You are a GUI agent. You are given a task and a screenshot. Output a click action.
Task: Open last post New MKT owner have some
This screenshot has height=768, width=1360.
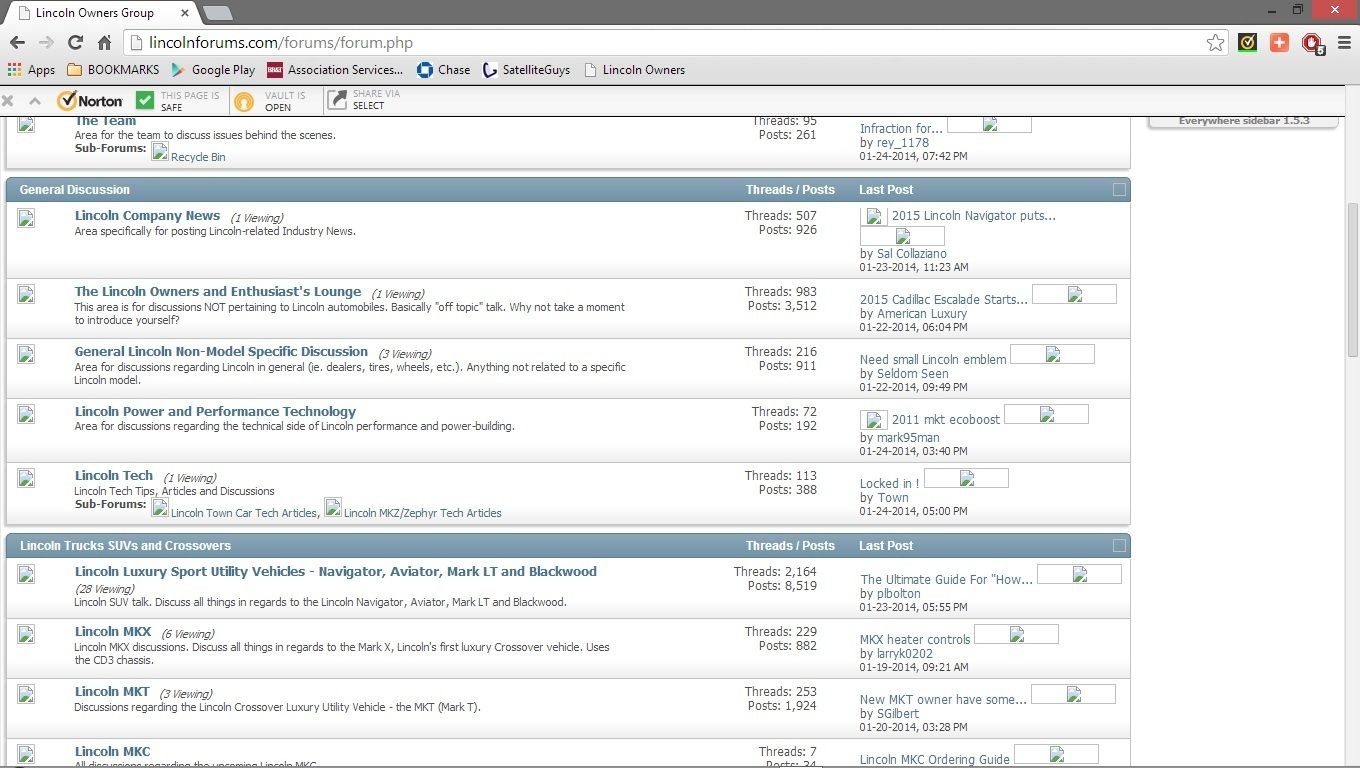[x=943, y=699]
